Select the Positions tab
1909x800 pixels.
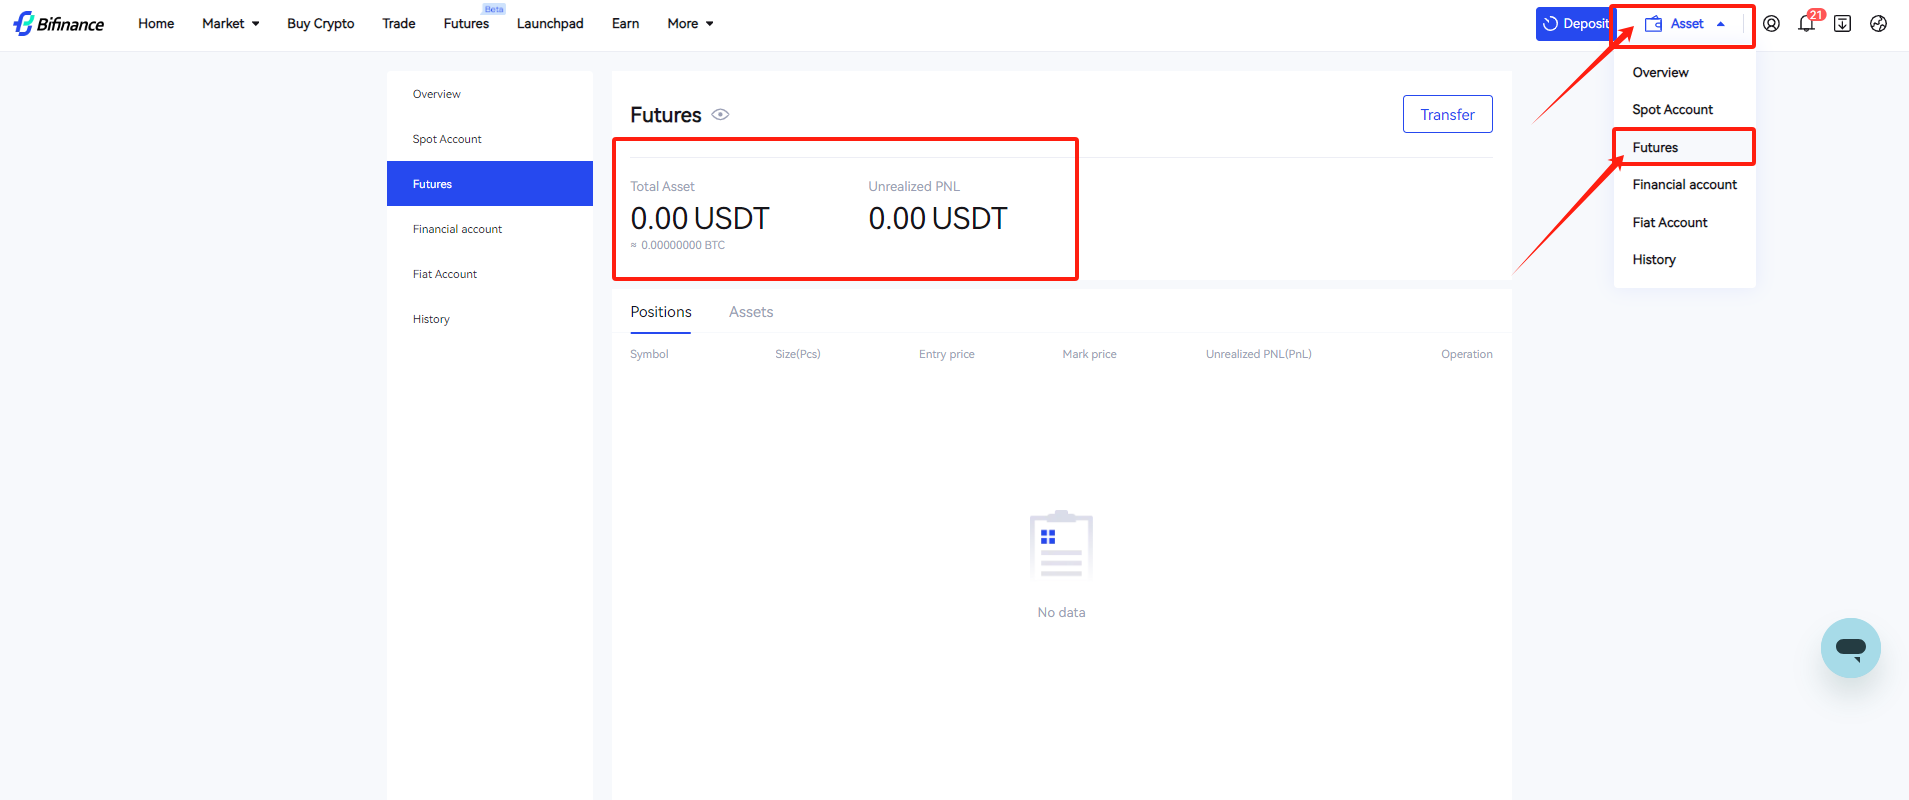tap(661, 312)
